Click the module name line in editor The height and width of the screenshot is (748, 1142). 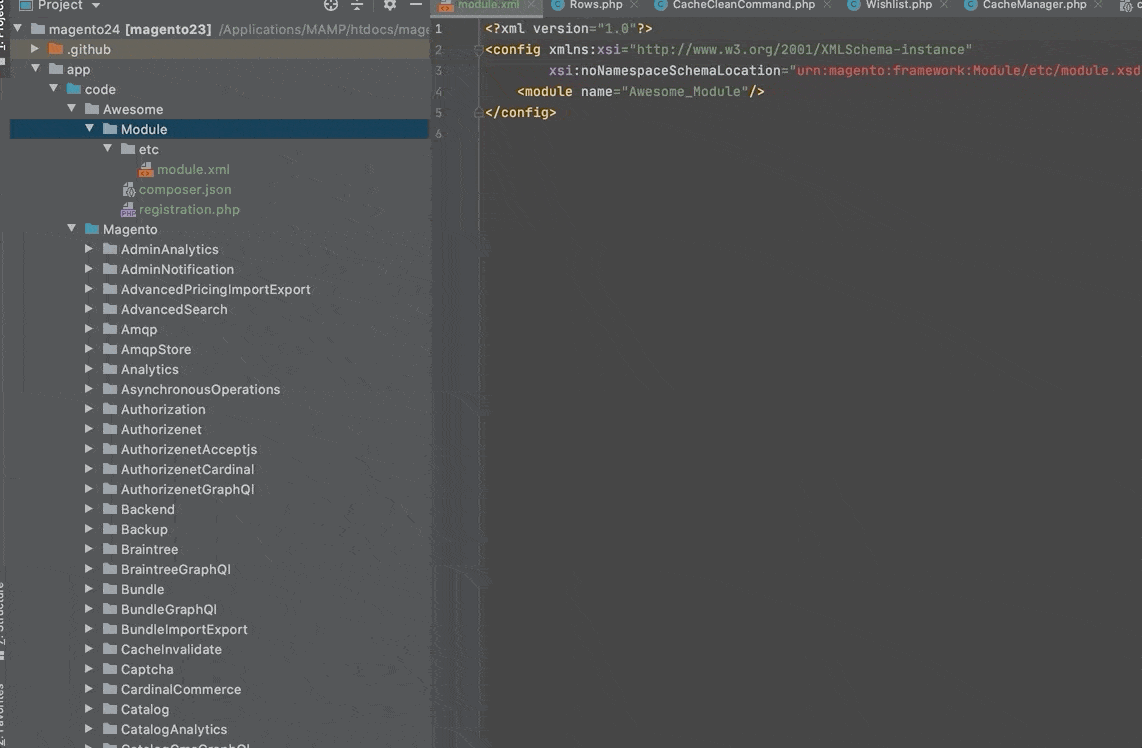tap(640, 92)
